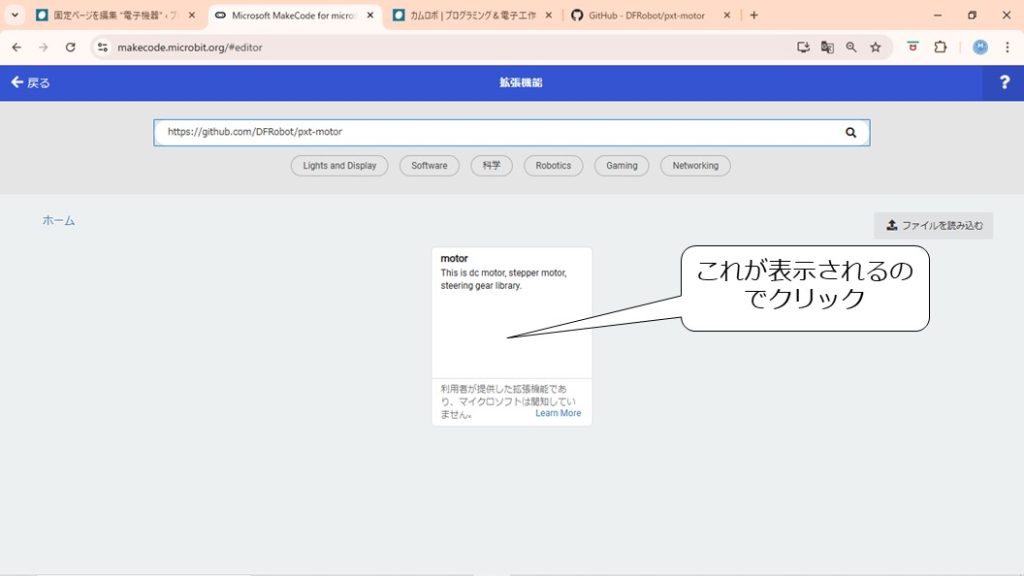1024x576 pixels.
Task: Click the ホーム breadcrumb link
Action: 58,220
